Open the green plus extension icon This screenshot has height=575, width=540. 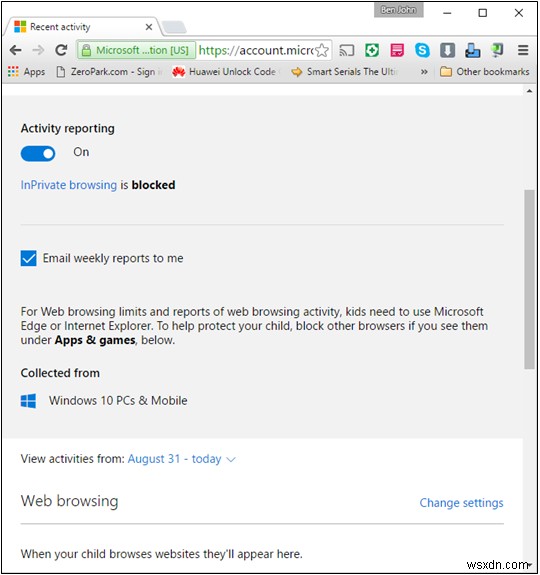tap(372, 50)
